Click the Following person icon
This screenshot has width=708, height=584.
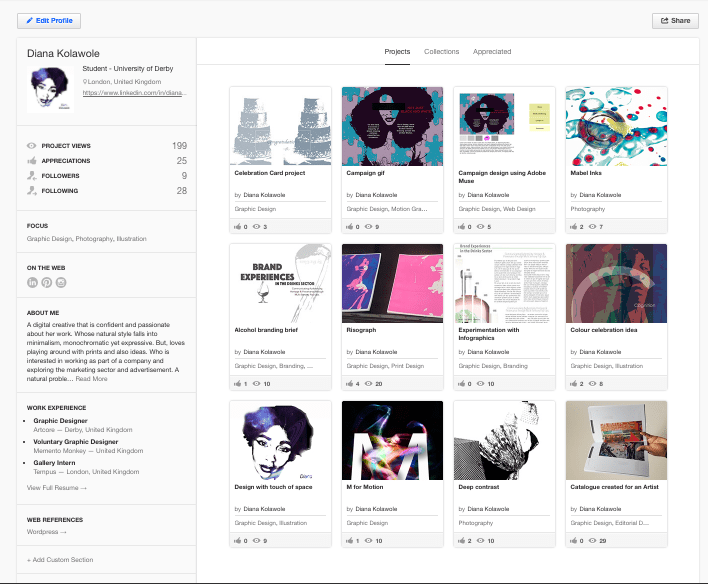pyautogui.click(x=32, y=190)
